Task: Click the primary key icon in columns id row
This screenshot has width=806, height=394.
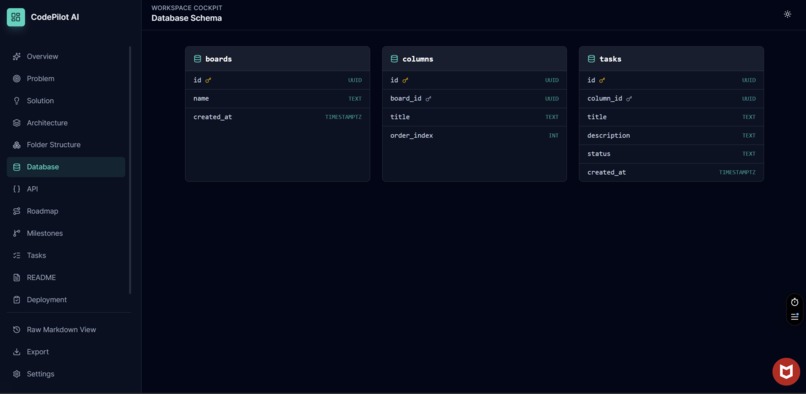Action: click(405, 80)
